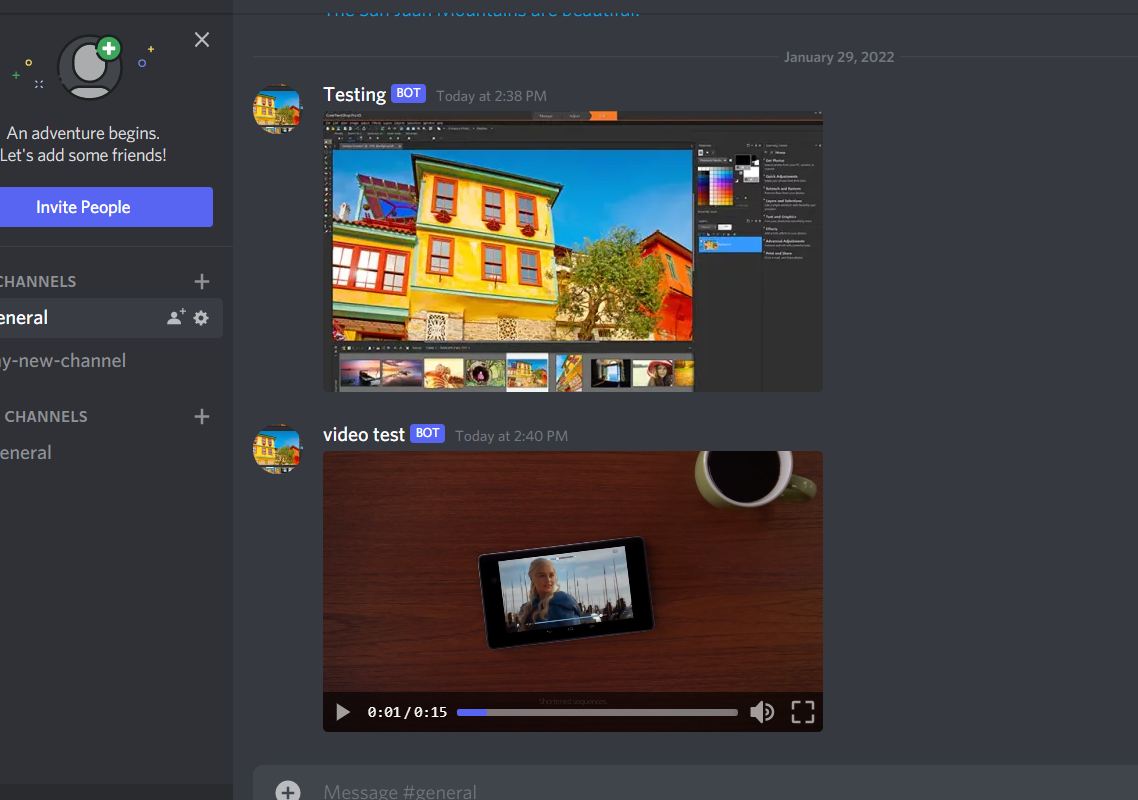Viewport: 1138px width, 800px height.
Task: Click the Invite People button
Action: pyautogui.click(x=84, y=207)
